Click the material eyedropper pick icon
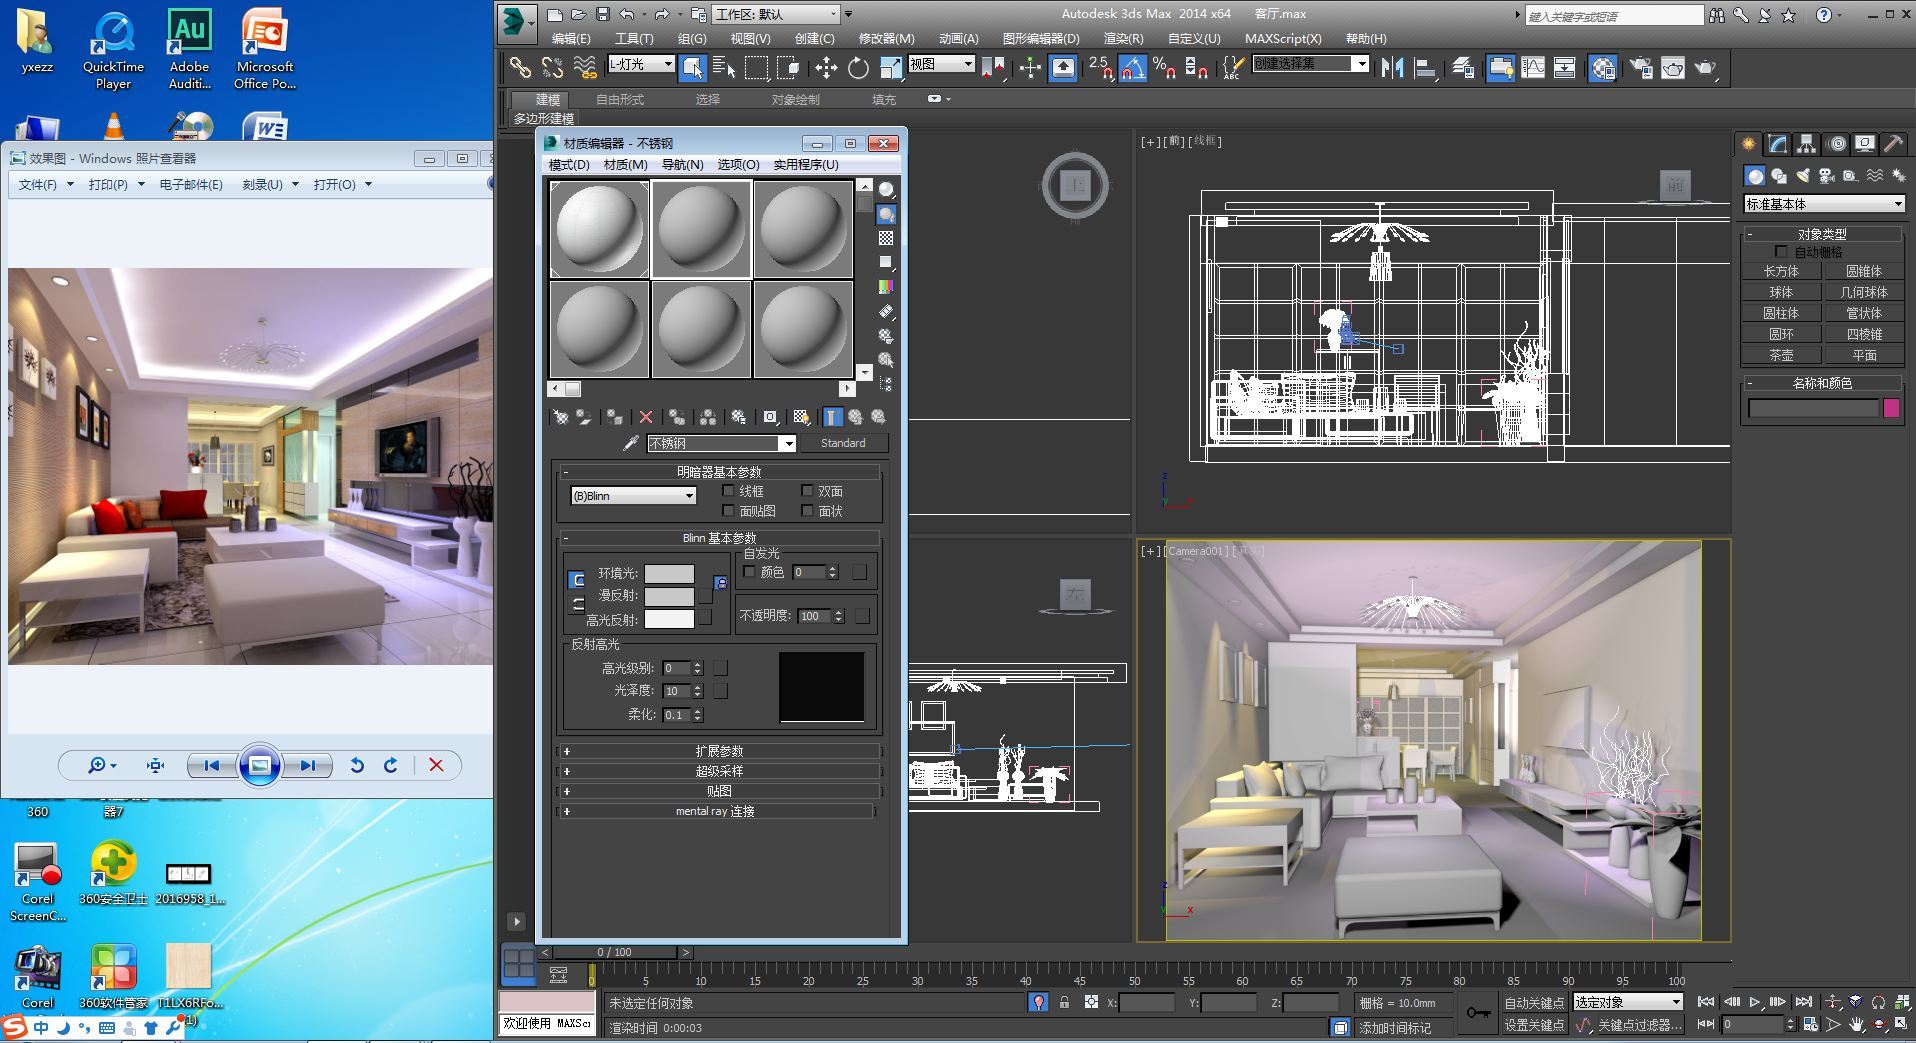1916x1043 pixels. tap(631, 443)
